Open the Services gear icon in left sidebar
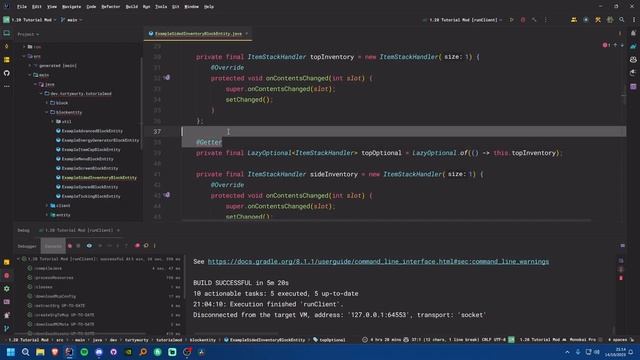The height and width of the screenshot is (360, 640). (x=7, y=289)
